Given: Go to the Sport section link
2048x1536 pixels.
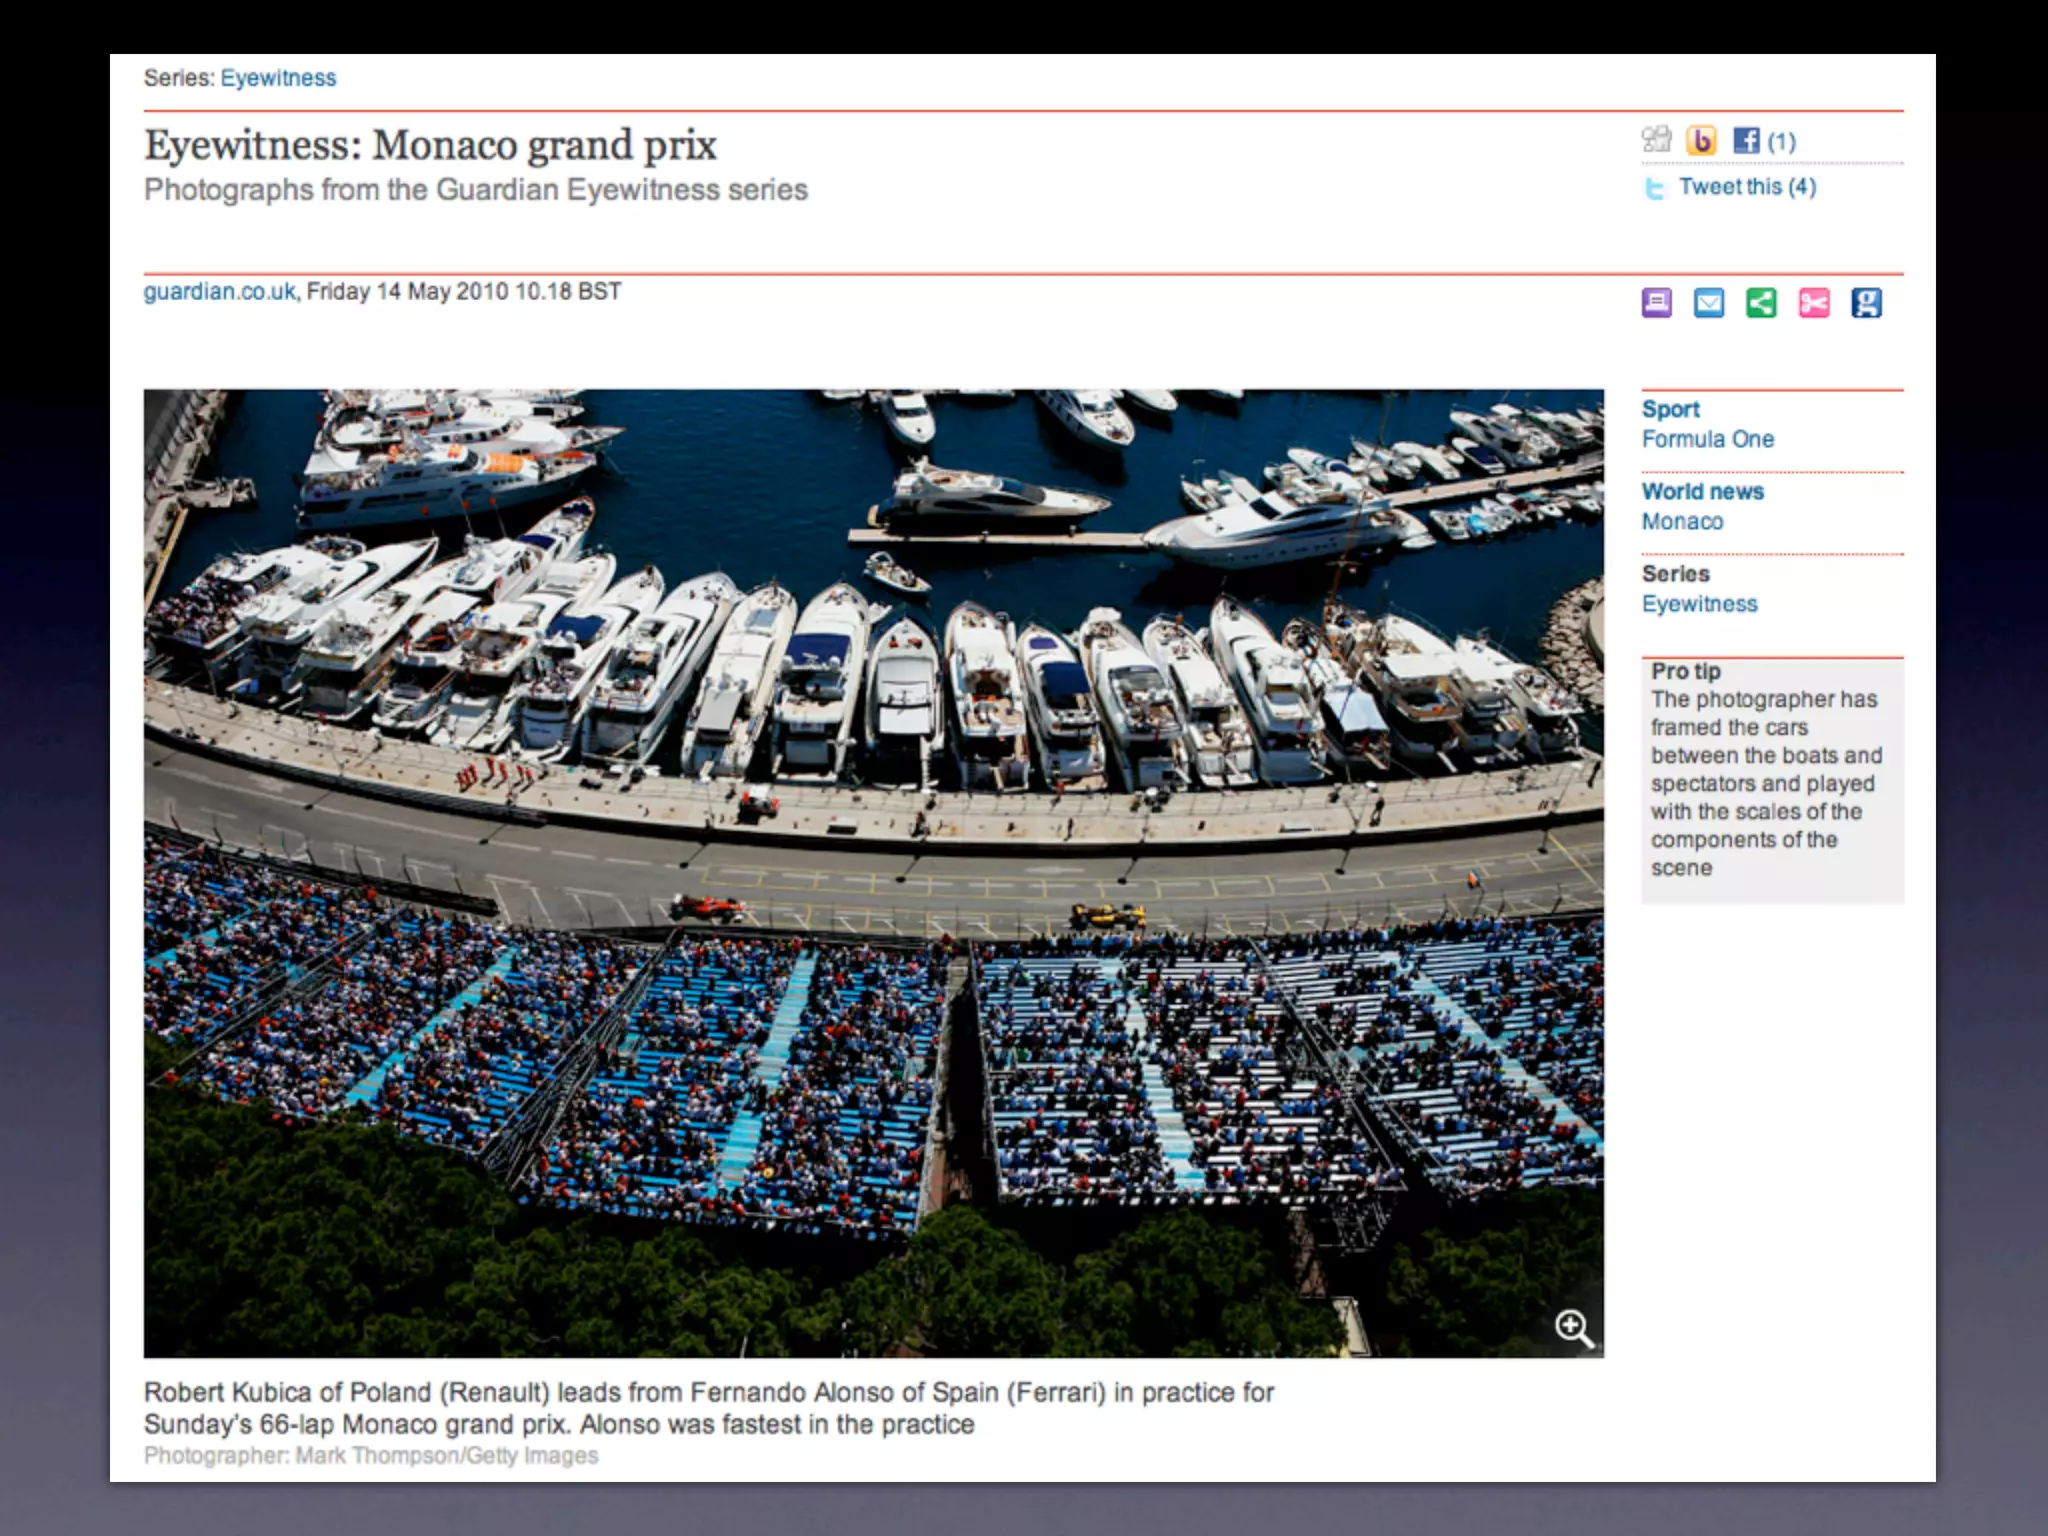Looking at the screenshot, I should [1670, 409].
